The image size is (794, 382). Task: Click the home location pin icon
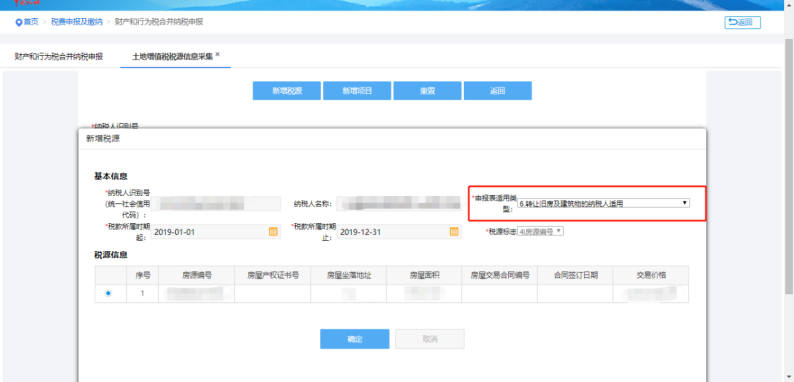(19, 22)
